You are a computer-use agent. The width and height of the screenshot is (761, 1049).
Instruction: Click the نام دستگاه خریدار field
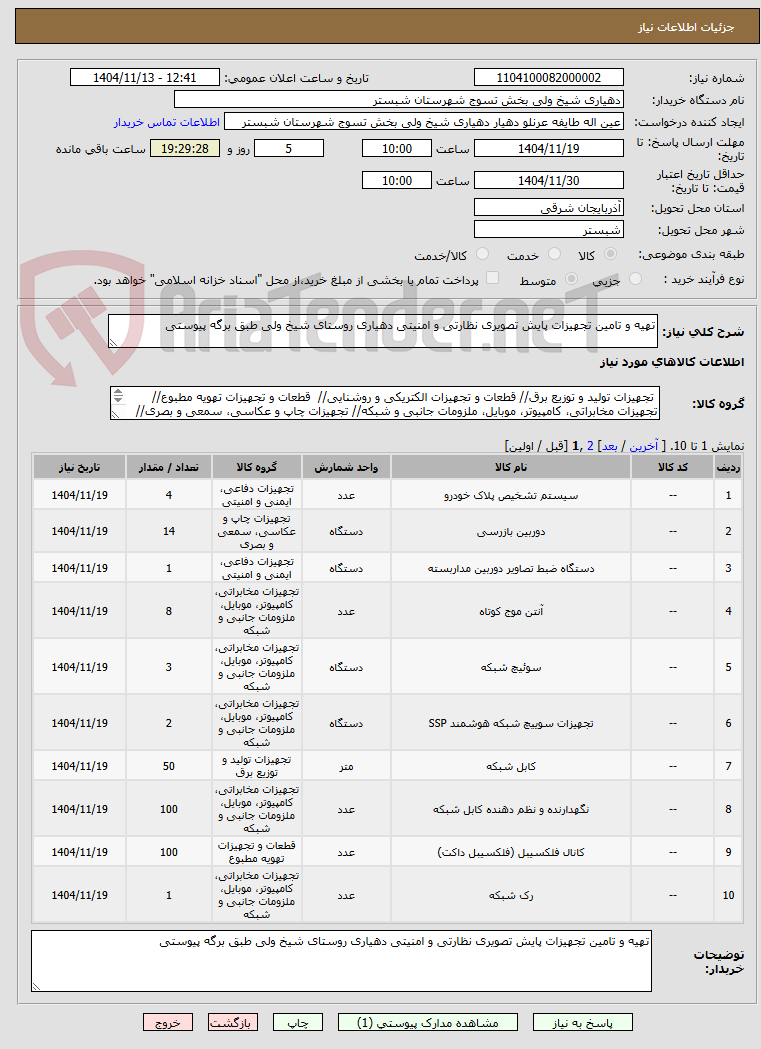399,100
